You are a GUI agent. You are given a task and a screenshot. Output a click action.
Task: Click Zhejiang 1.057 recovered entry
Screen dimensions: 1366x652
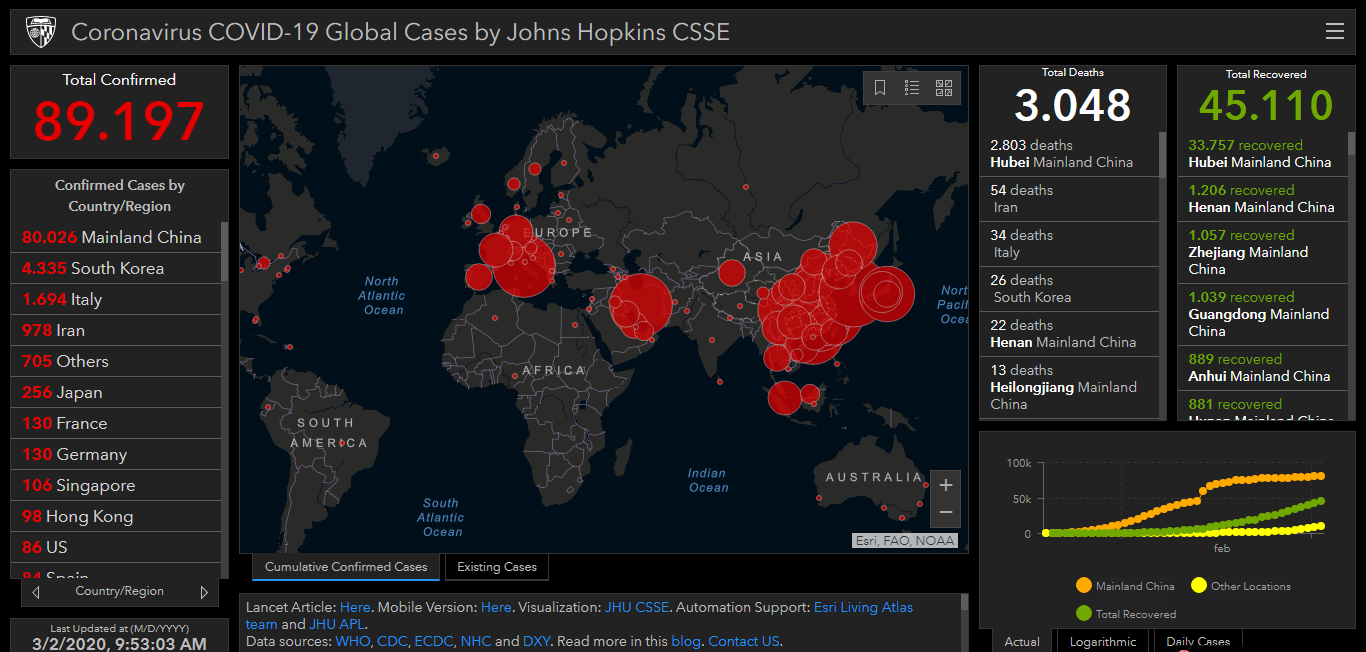pyautogui.click(x=1263, y=252)
